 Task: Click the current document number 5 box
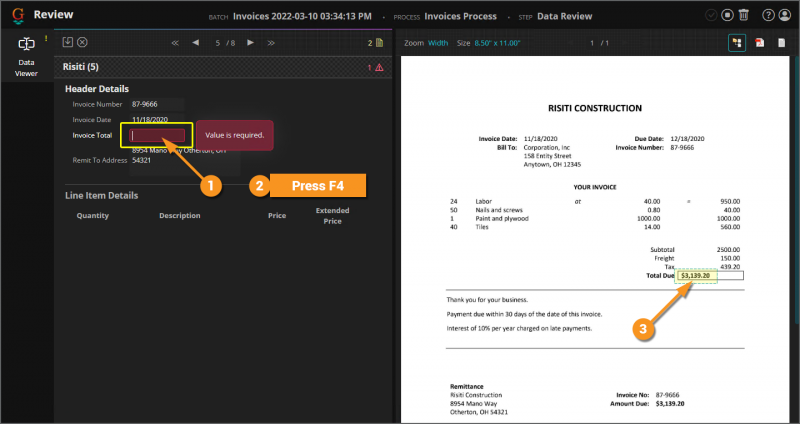click(x=217, y=43)
